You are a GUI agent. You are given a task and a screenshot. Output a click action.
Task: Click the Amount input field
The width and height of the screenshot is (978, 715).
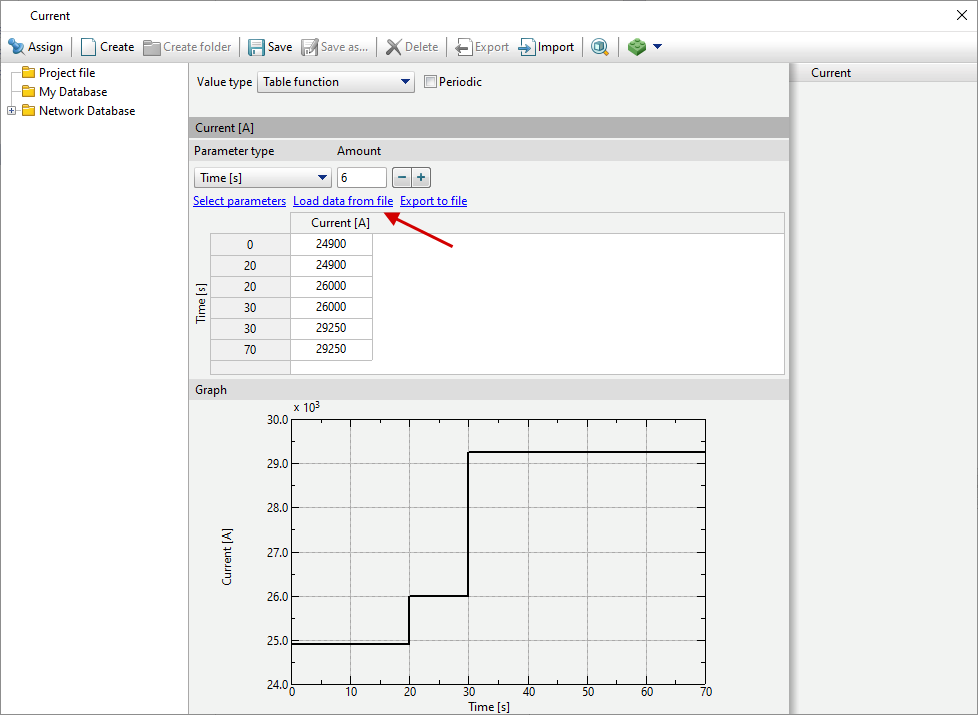pos(361,178)
